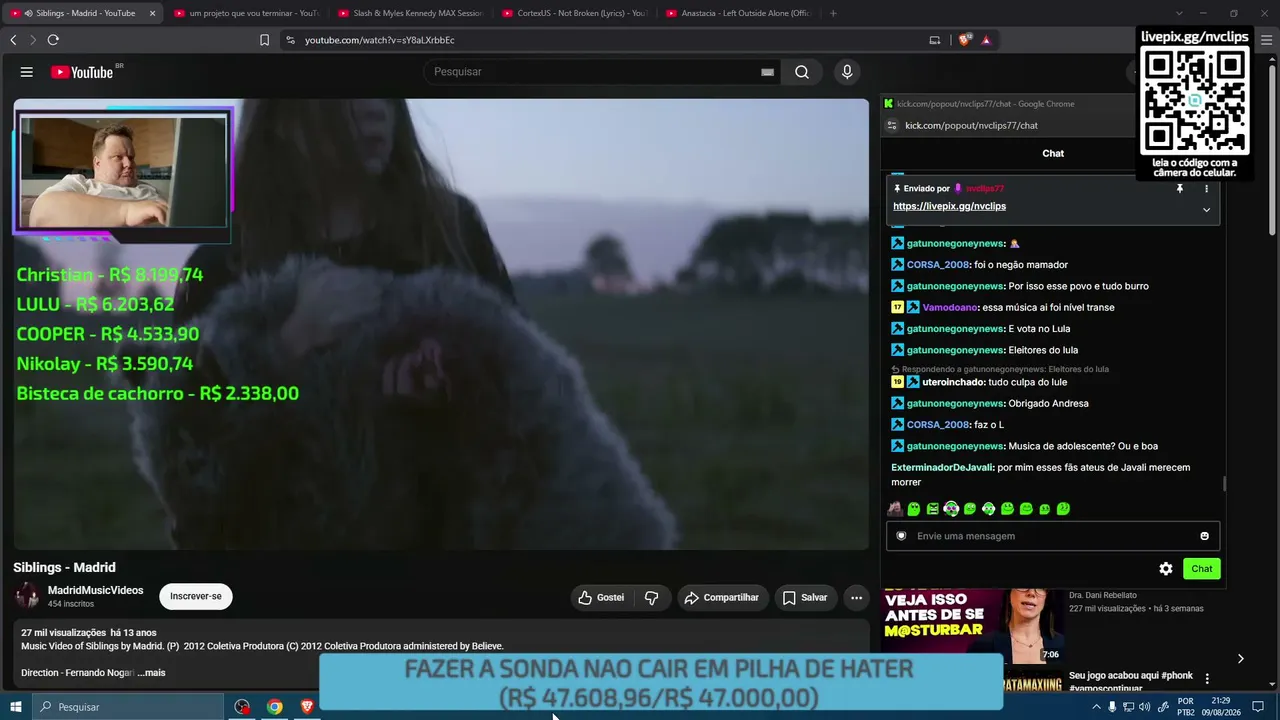Open more actions for the video

[856, 598]
